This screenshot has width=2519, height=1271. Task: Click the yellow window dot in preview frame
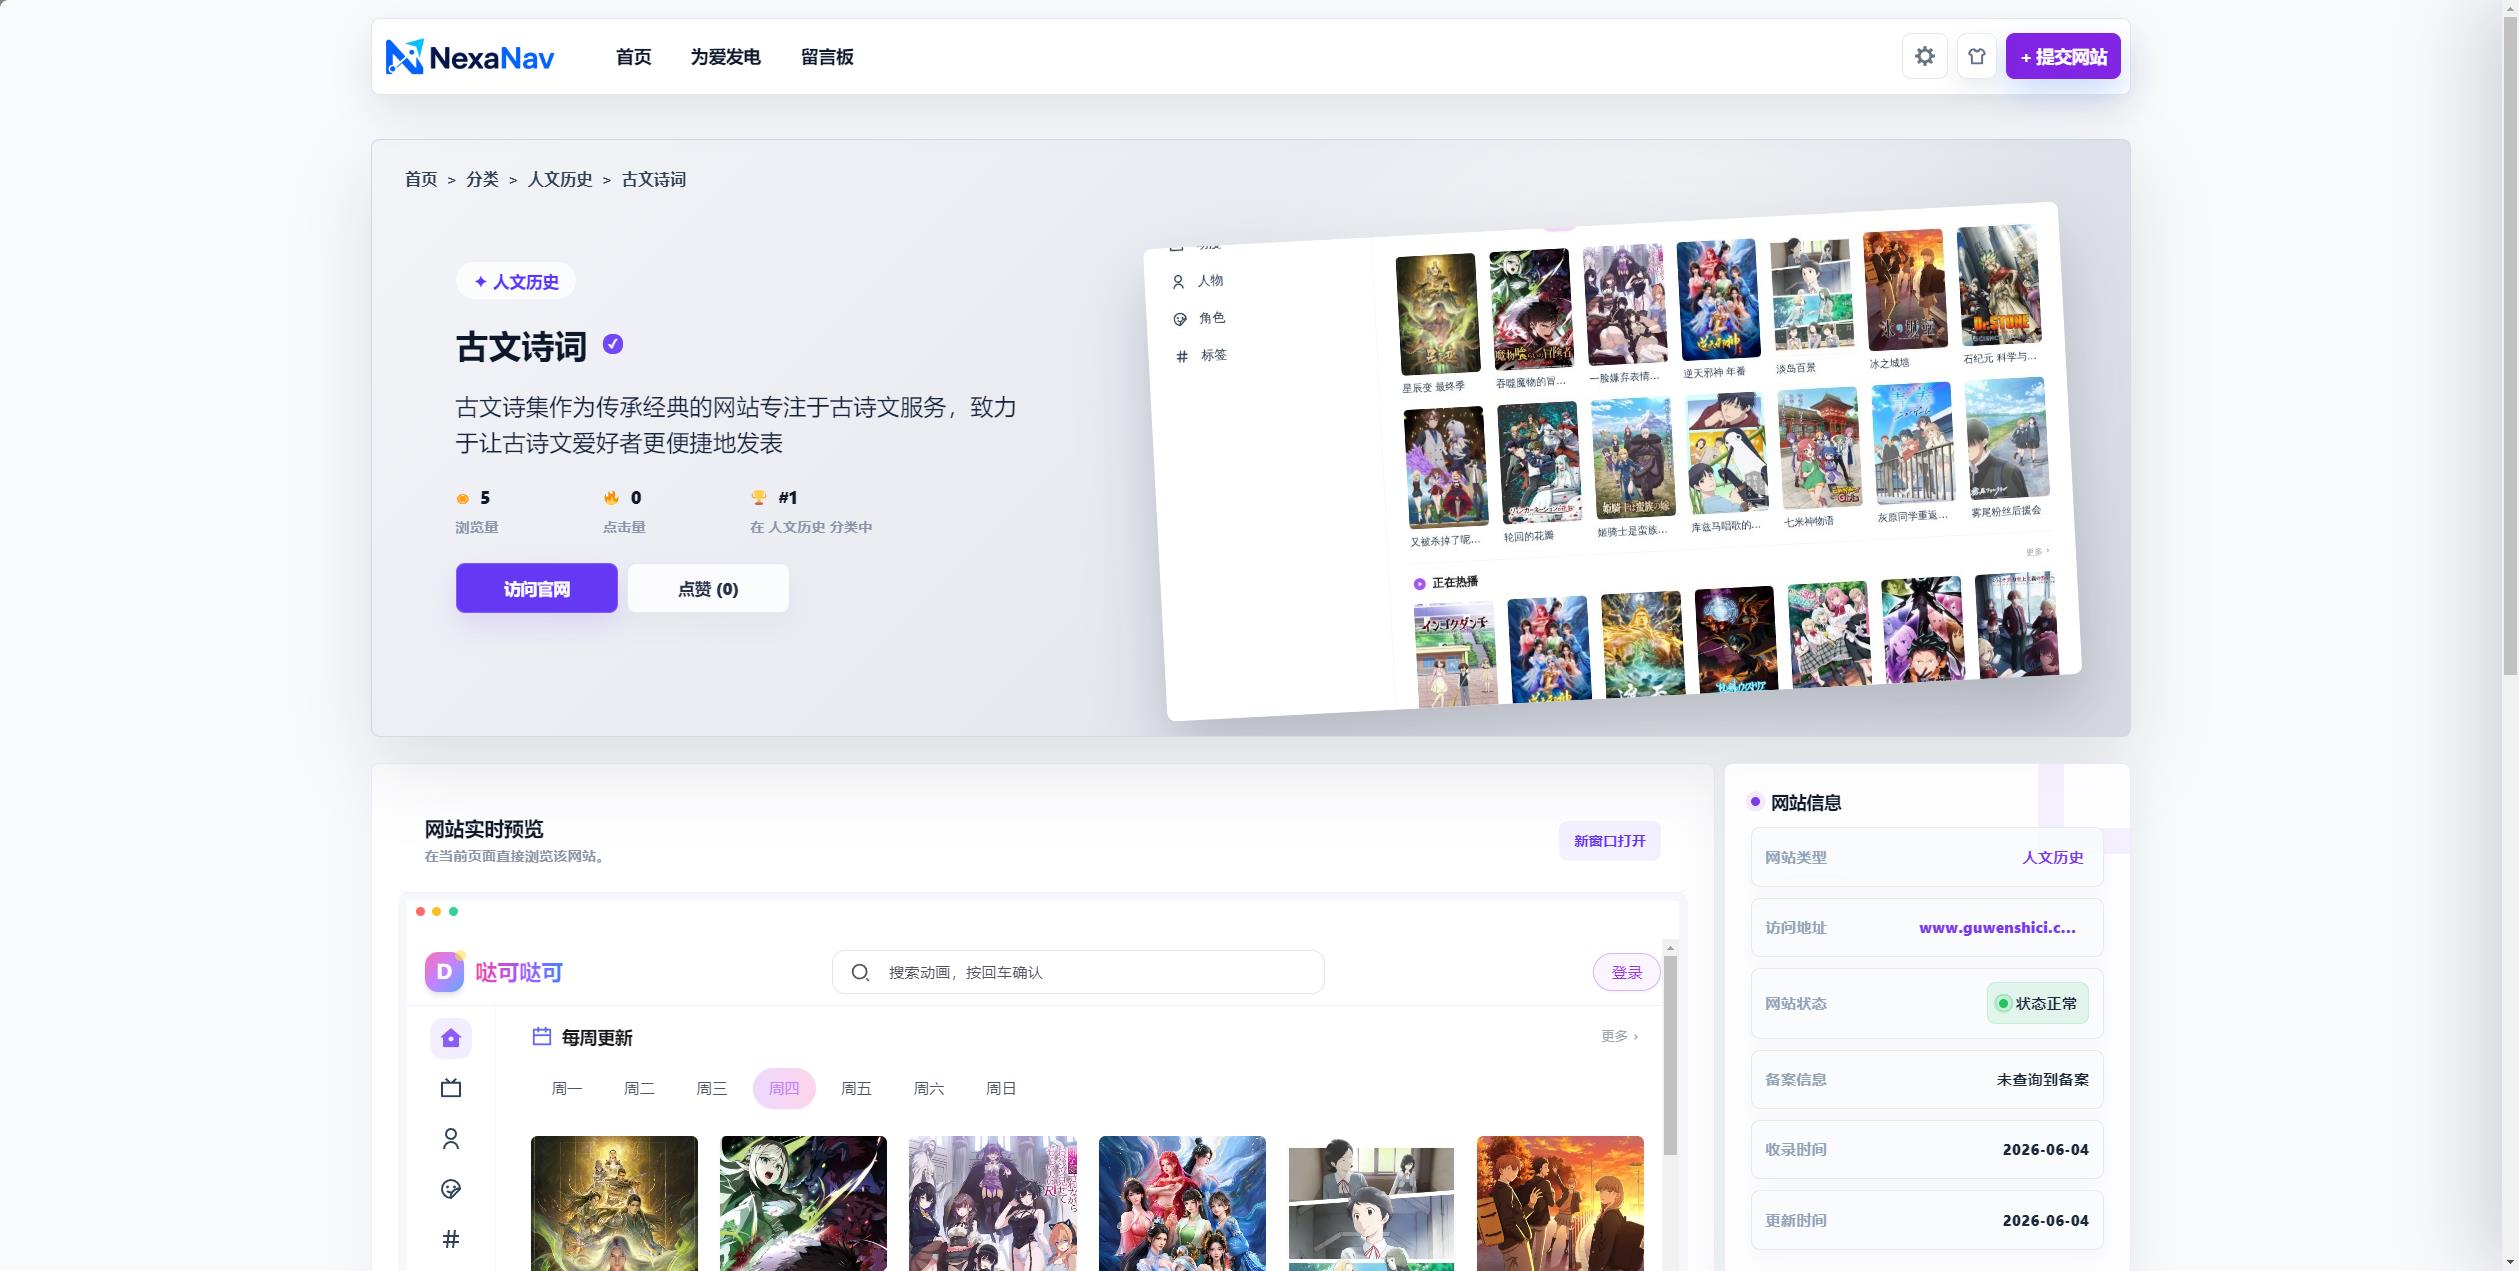coord(437,911)
